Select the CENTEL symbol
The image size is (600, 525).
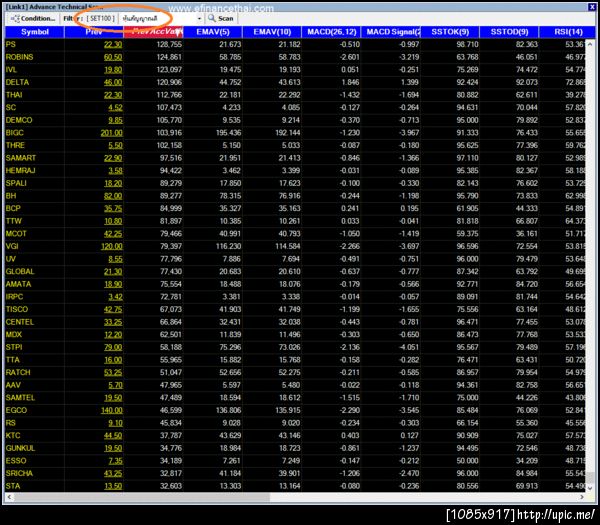pyautogui.click(x=20, y=322)
